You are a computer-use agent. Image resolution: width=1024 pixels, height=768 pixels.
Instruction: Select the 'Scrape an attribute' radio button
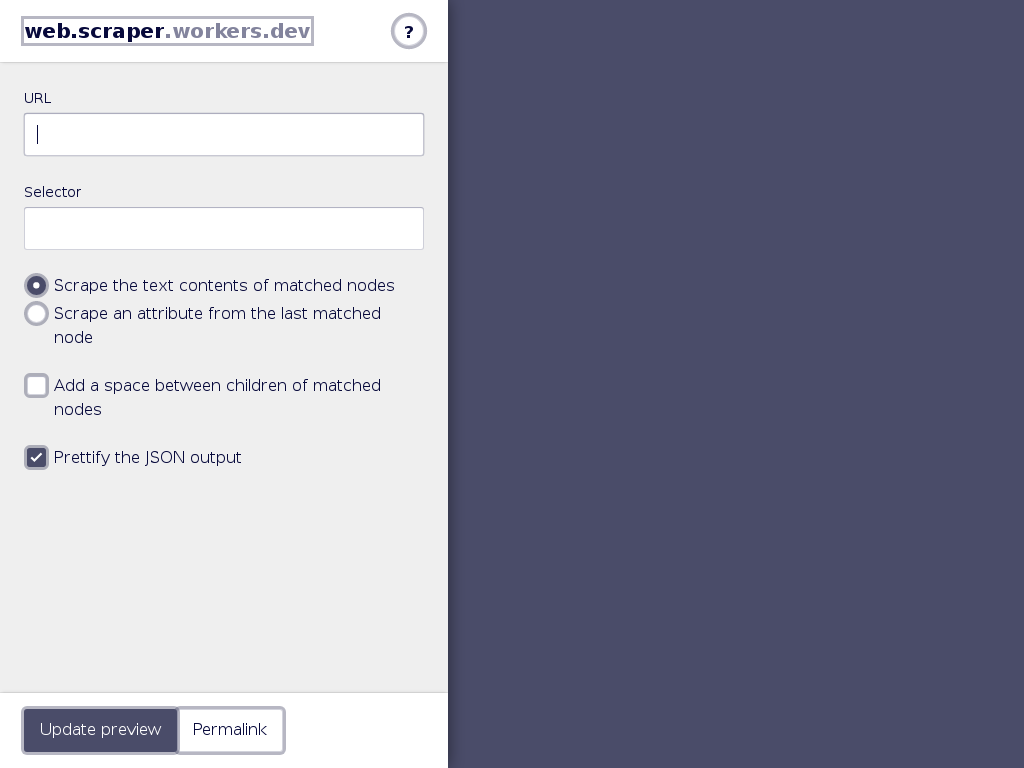tap(37, 313)
